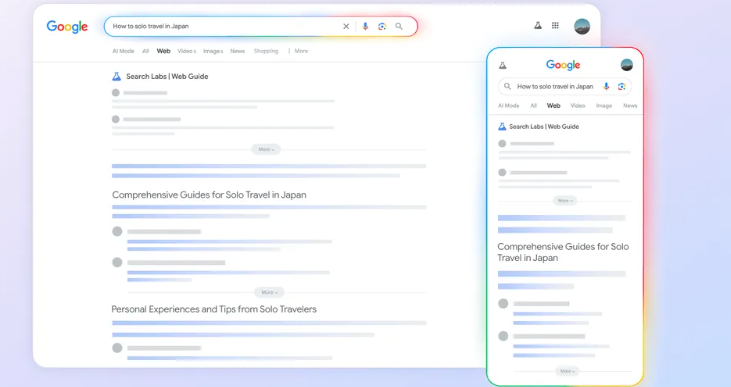Expand first More button under Web Guide on desktop
The height and width of the screenshot is (387, 731).
tap(266, 149)
